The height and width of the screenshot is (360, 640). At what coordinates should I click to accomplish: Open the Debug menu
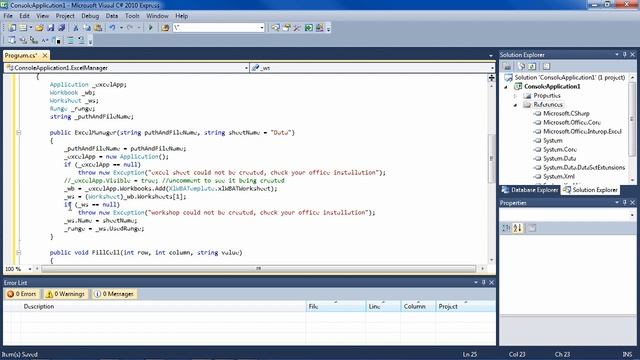coord(90,16)
